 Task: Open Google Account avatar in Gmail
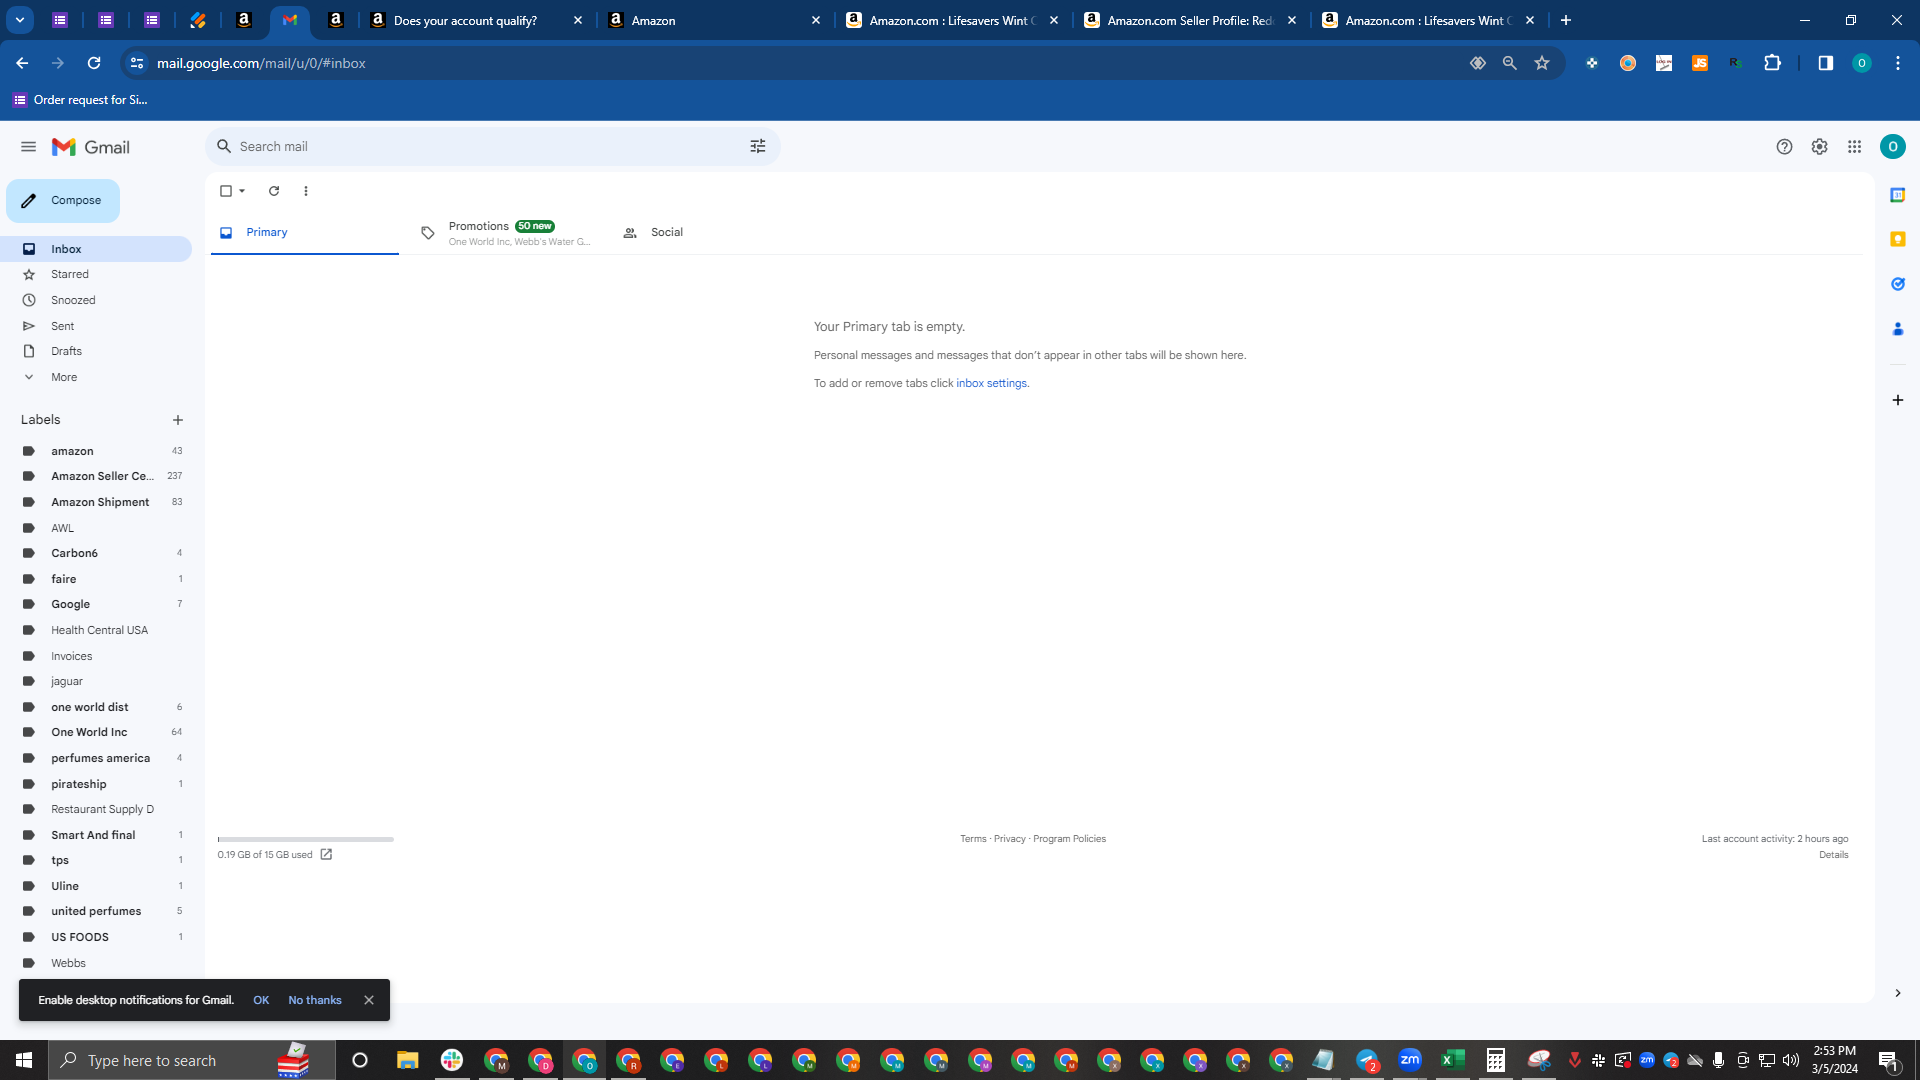pyautogui.click(x=1892, y=147)
